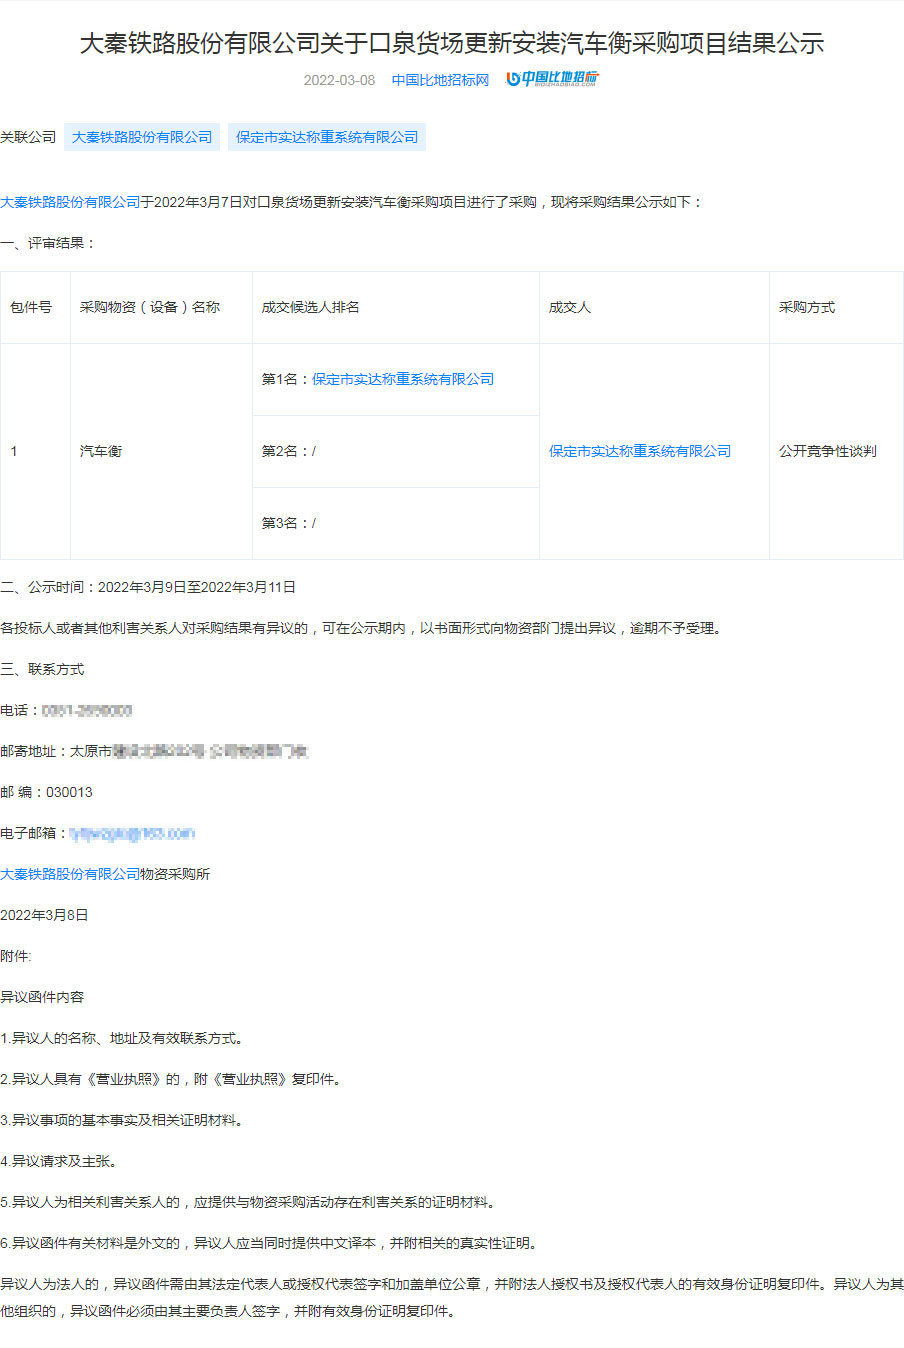This screenshot has height=1348, width=904.
Task: Click the postal code 030013
Action: coord(69,792)
